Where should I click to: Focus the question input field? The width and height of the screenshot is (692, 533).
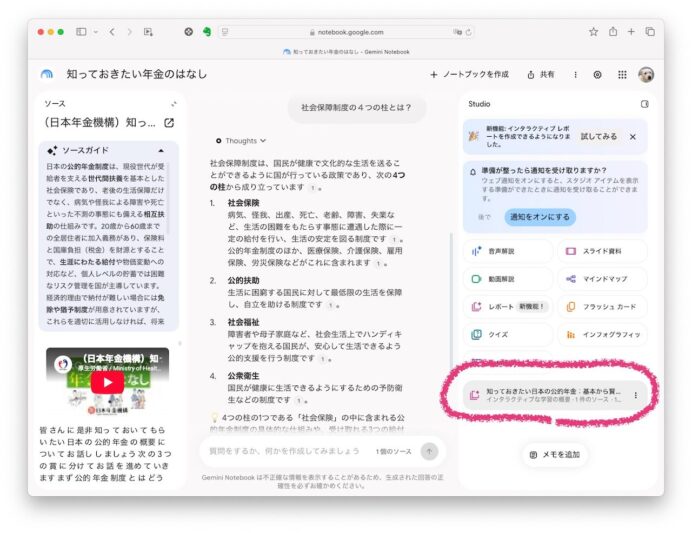coord(284,451)
